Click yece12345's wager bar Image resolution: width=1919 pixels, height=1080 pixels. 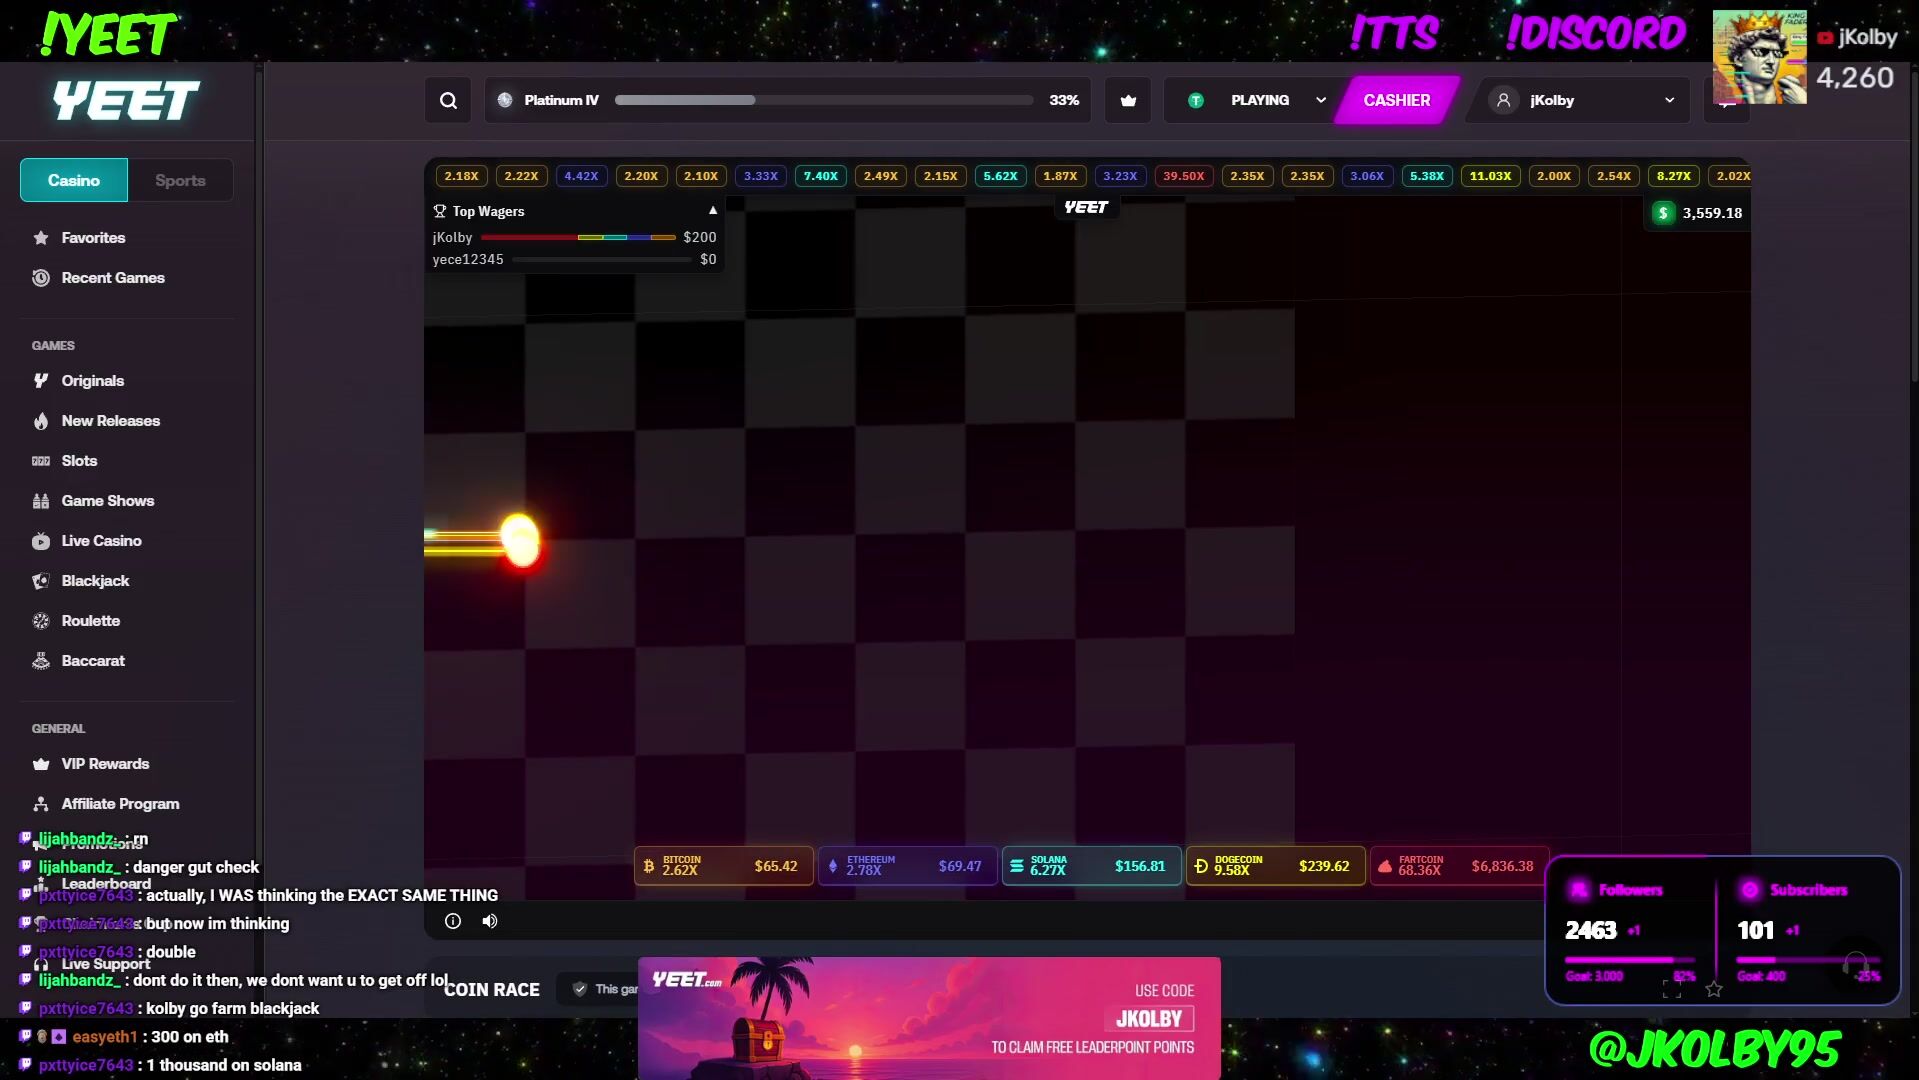click(601, 259)
